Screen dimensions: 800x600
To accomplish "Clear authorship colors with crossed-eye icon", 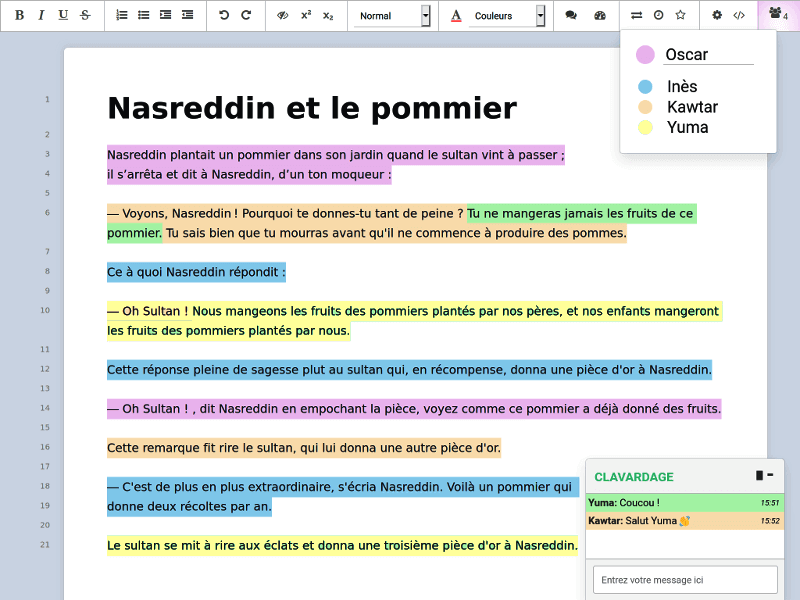I will point(283,15).
